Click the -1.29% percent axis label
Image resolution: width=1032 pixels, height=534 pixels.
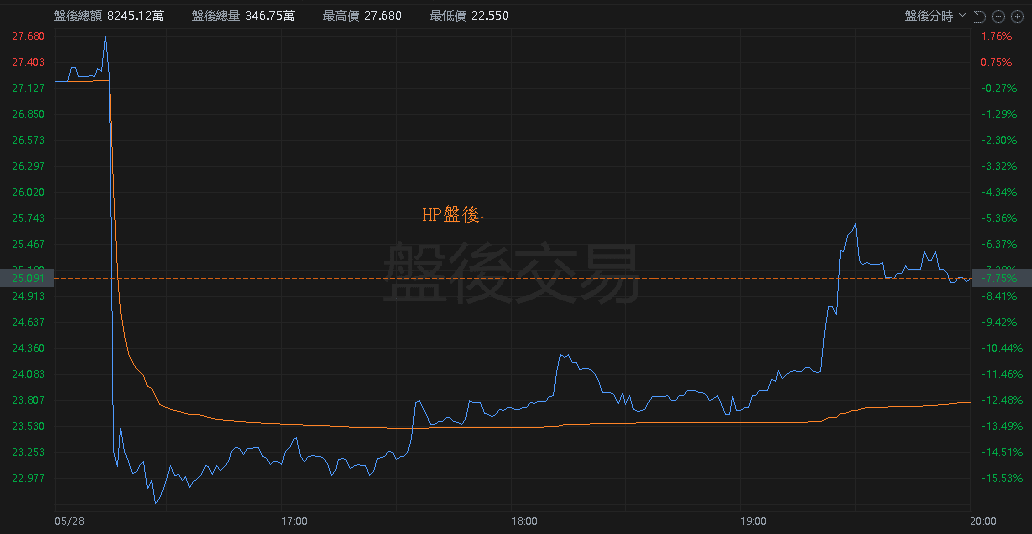point(998,114)
